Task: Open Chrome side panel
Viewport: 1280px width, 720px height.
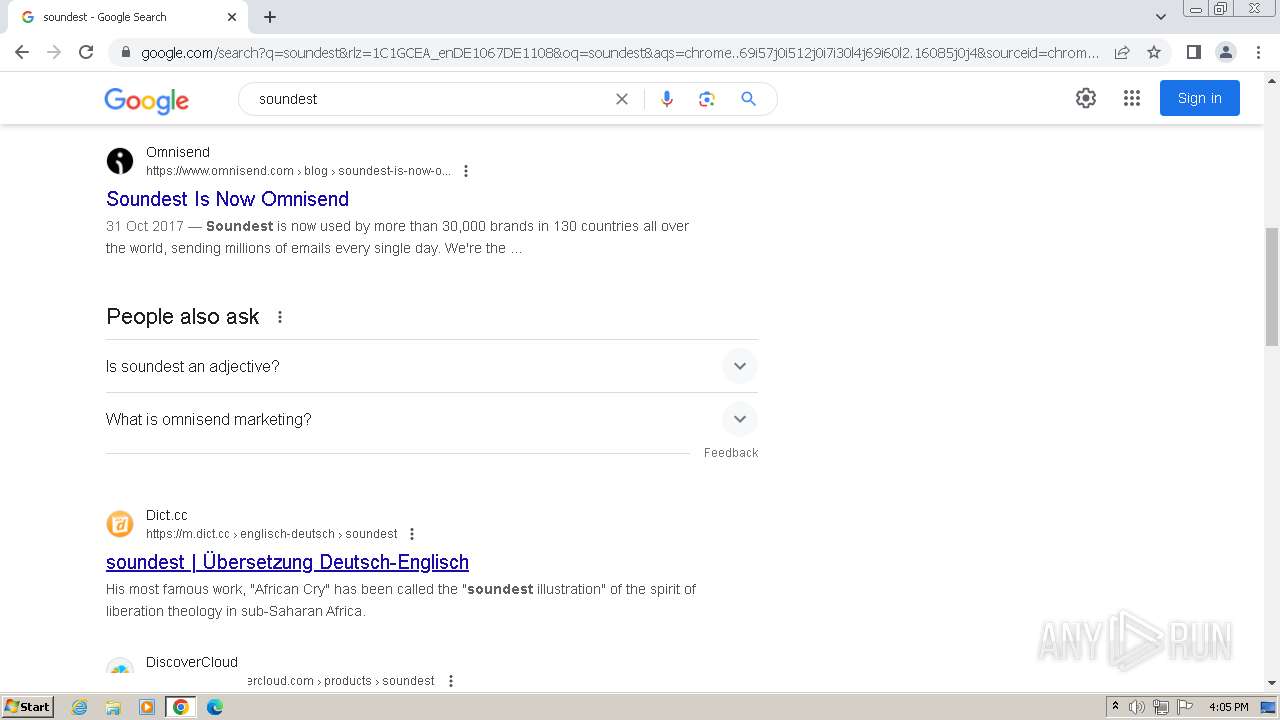Action: pos(1193,52)
